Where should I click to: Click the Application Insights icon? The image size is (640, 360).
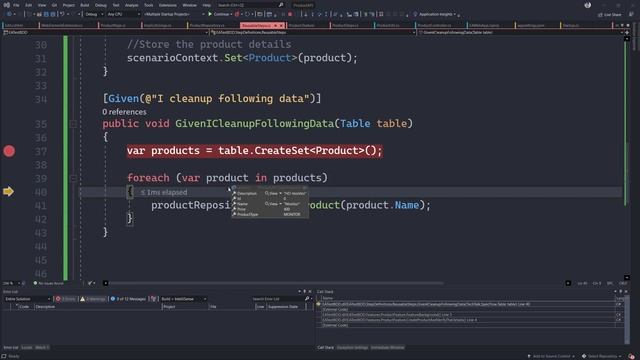(415, 14)
